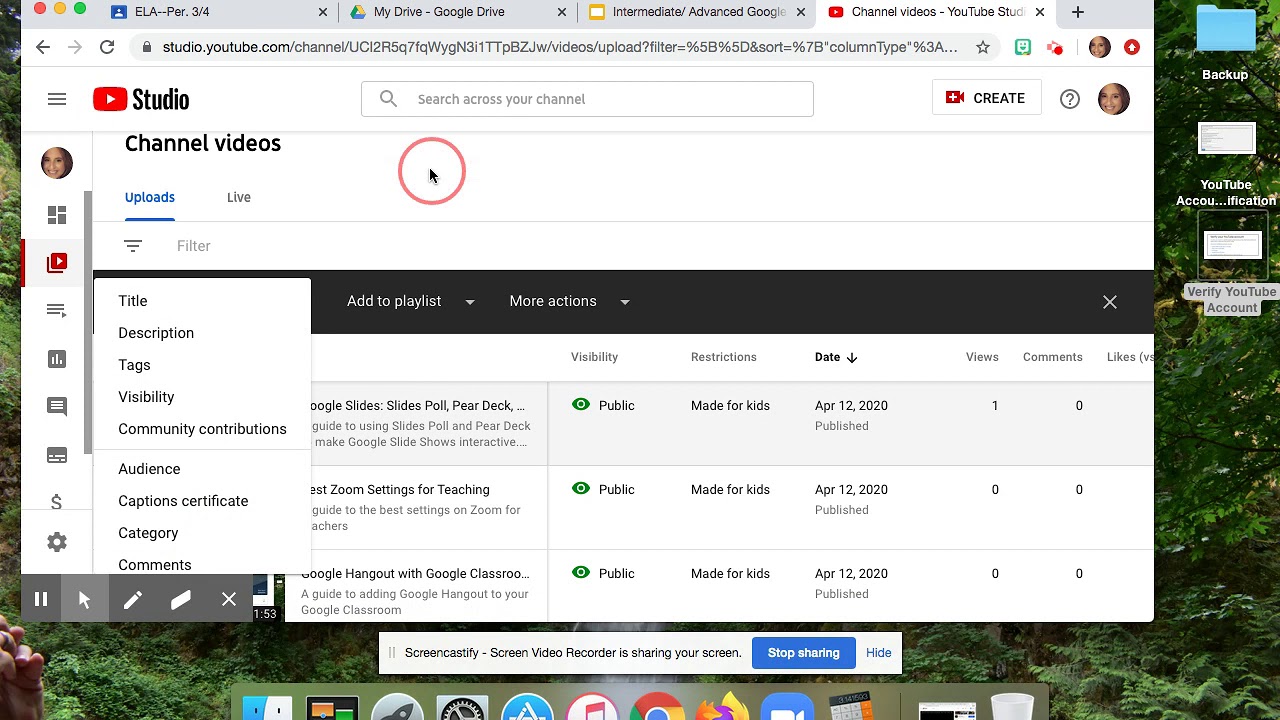
Task: Open Chrome from the dock
Action: point(657,708)
